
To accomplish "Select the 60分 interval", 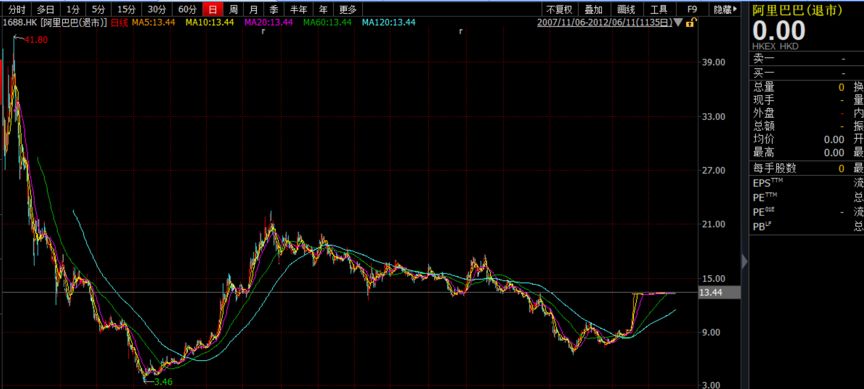I will (x=187, y=9).
